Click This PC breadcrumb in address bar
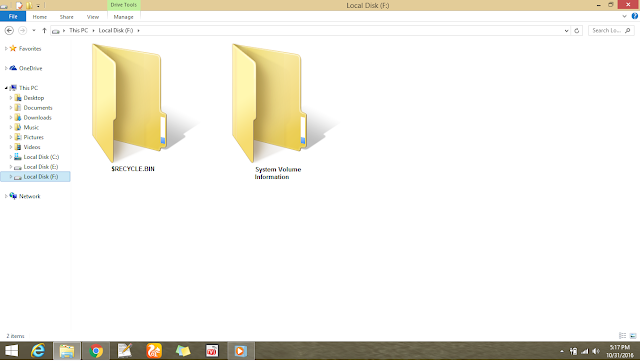Image resolution: width=640 pixels, height=361 pixels. tap(78, 30)
